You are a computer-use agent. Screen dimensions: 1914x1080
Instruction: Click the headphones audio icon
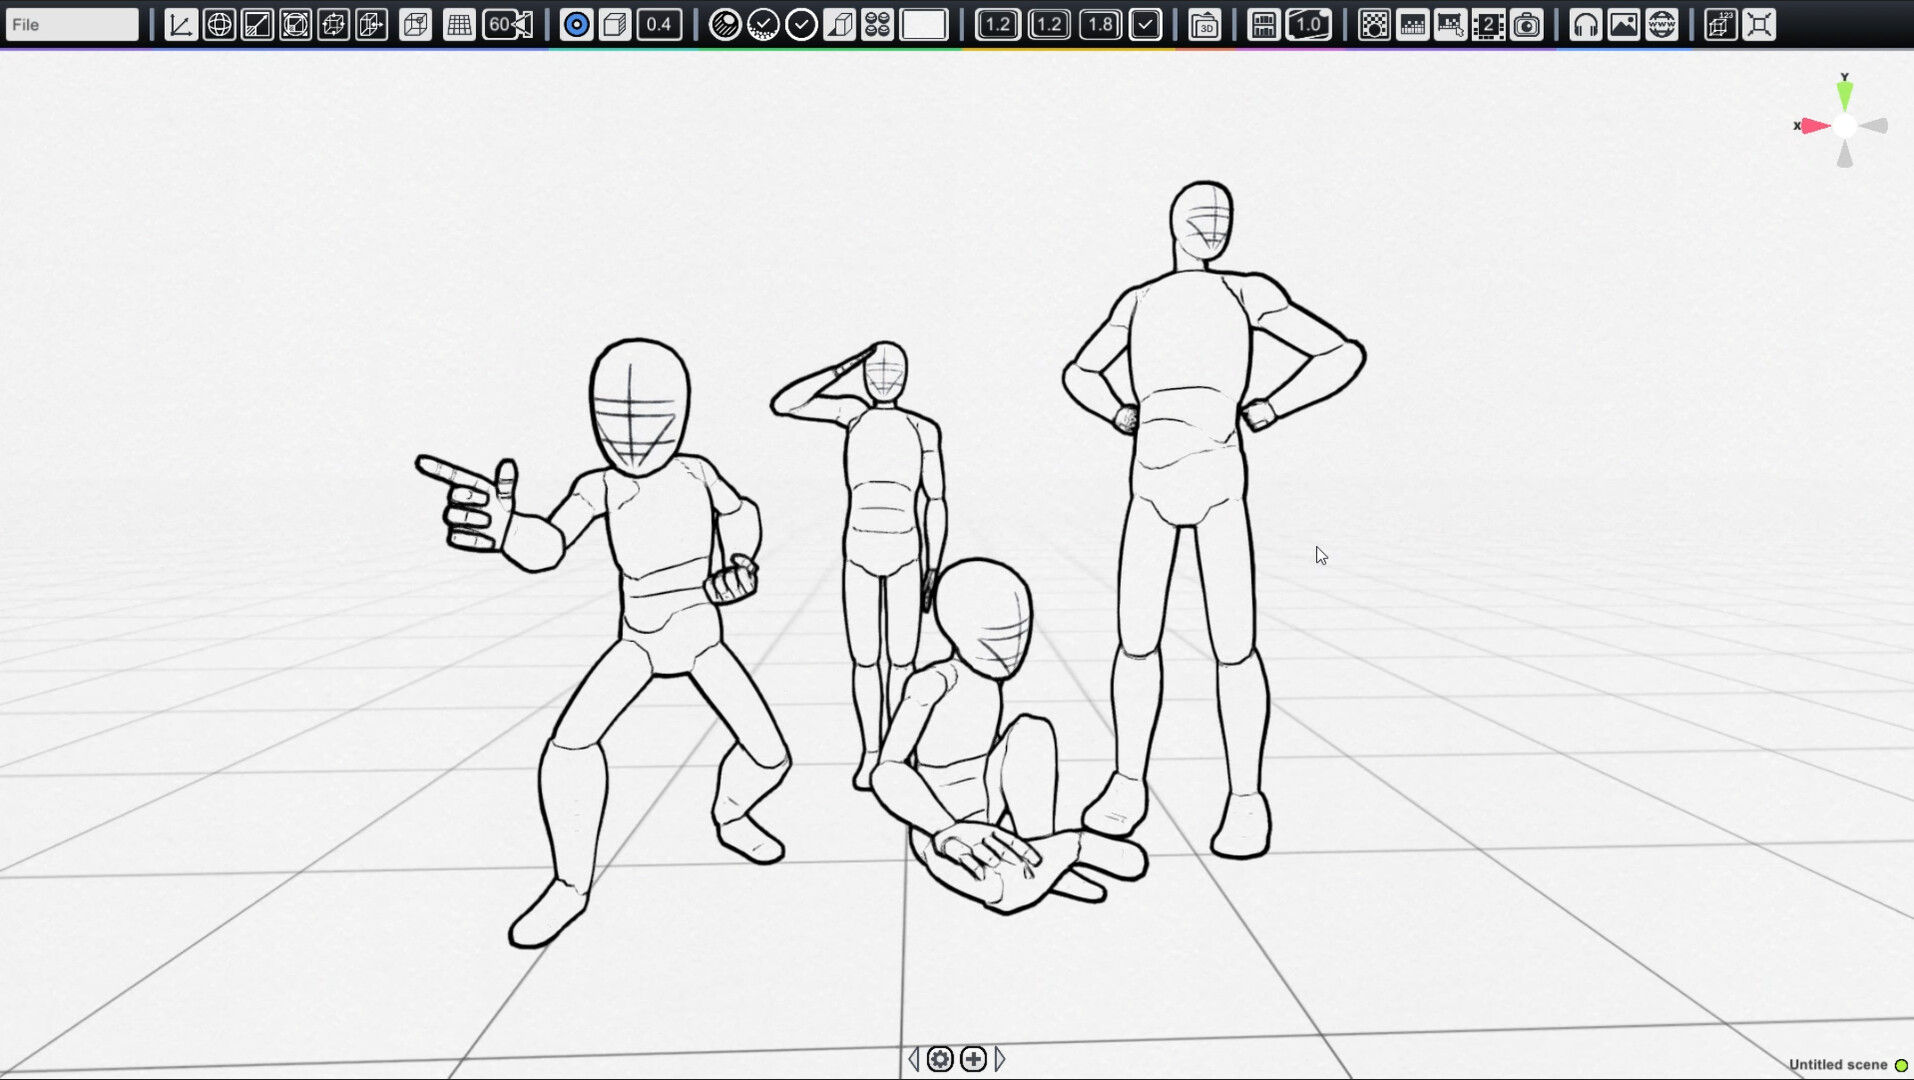point(1586,25)
